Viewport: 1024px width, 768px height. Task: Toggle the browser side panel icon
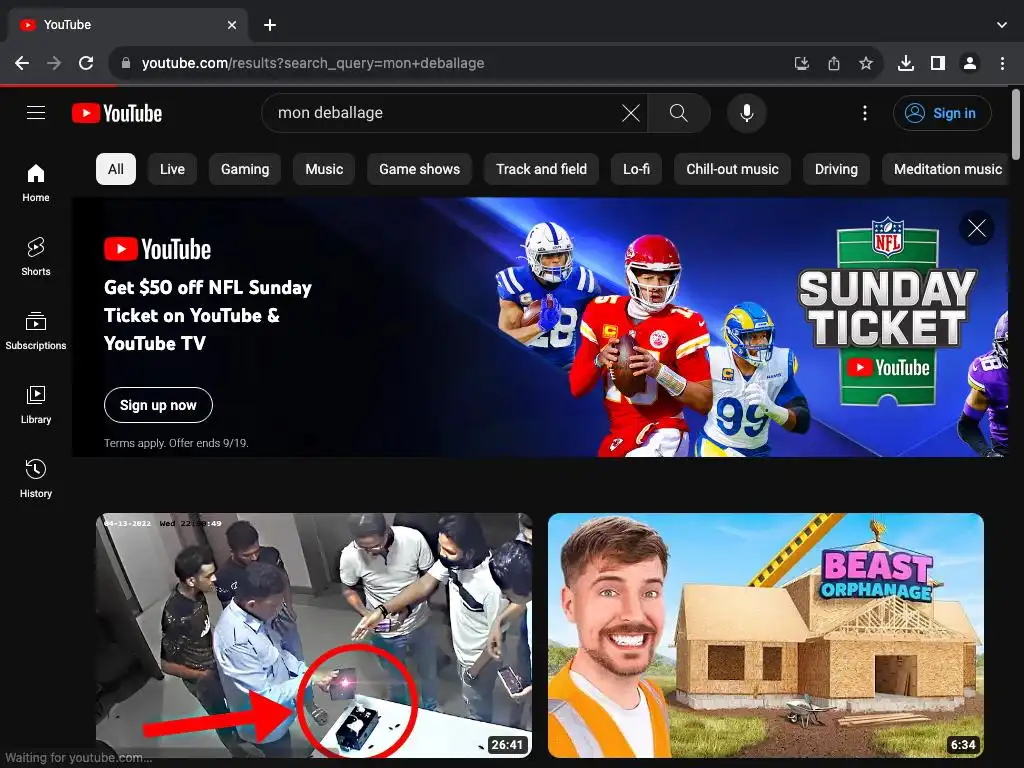coord(937,63)
